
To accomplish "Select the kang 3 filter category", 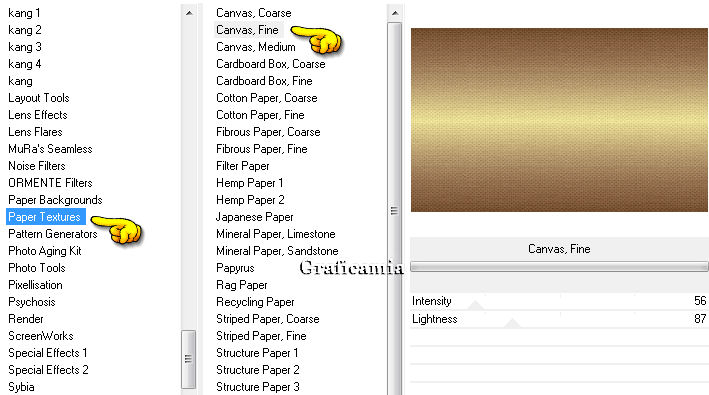I will 24,47.
